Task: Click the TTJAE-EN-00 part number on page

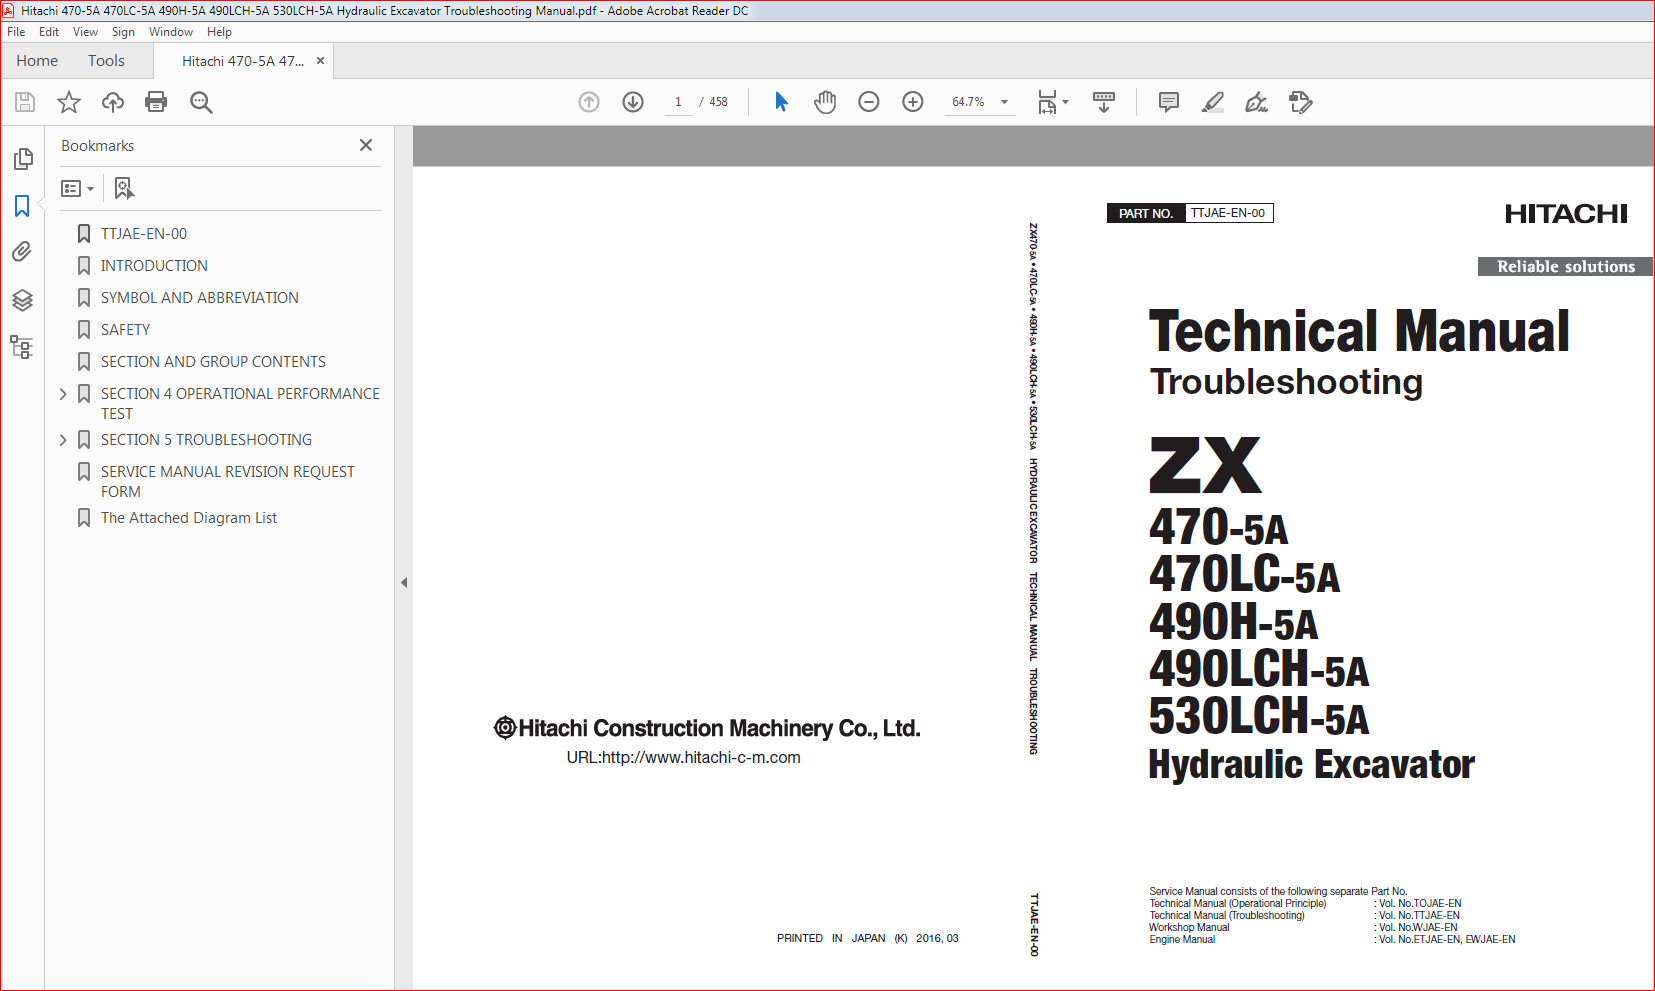Action: pos(1228,213)
